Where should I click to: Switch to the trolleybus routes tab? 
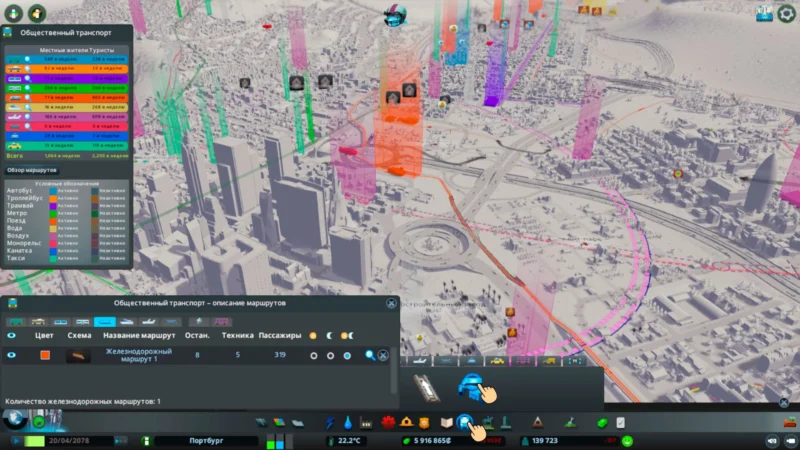pyautogui.click(x=38, y=321)
